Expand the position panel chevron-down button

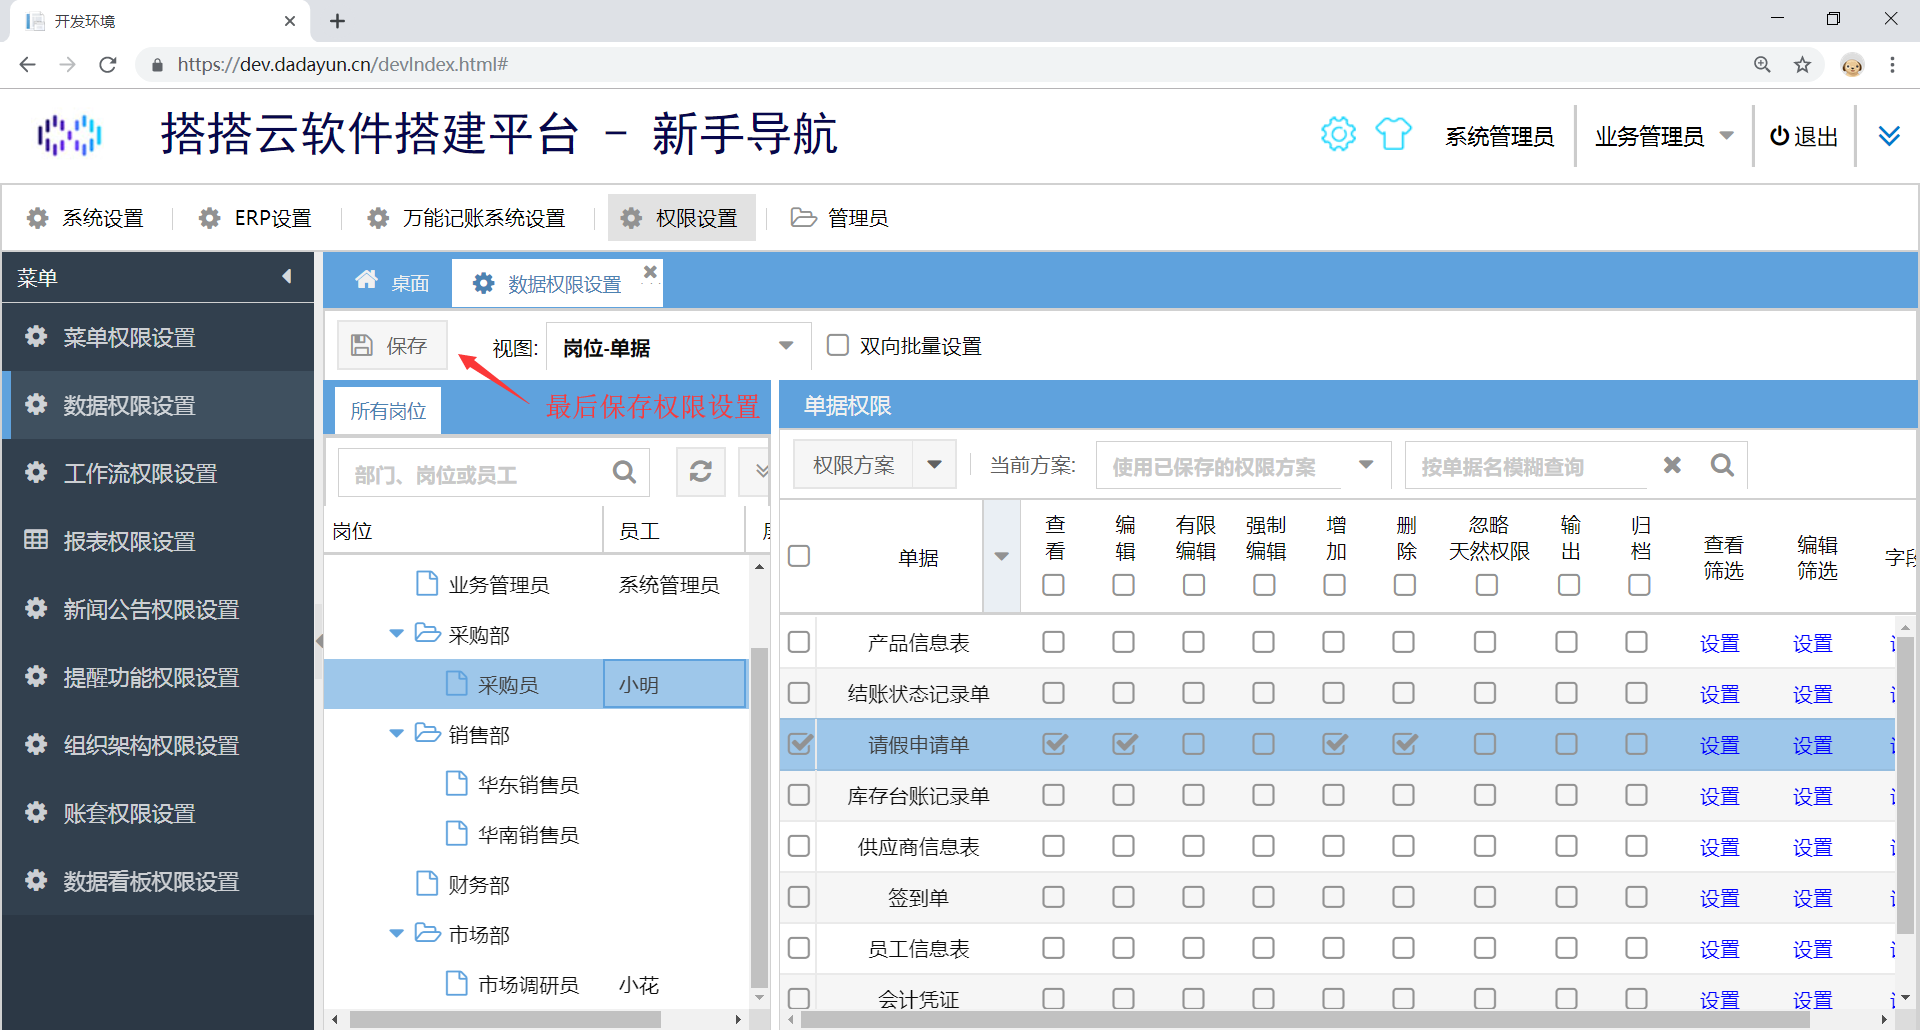point(758,472)
